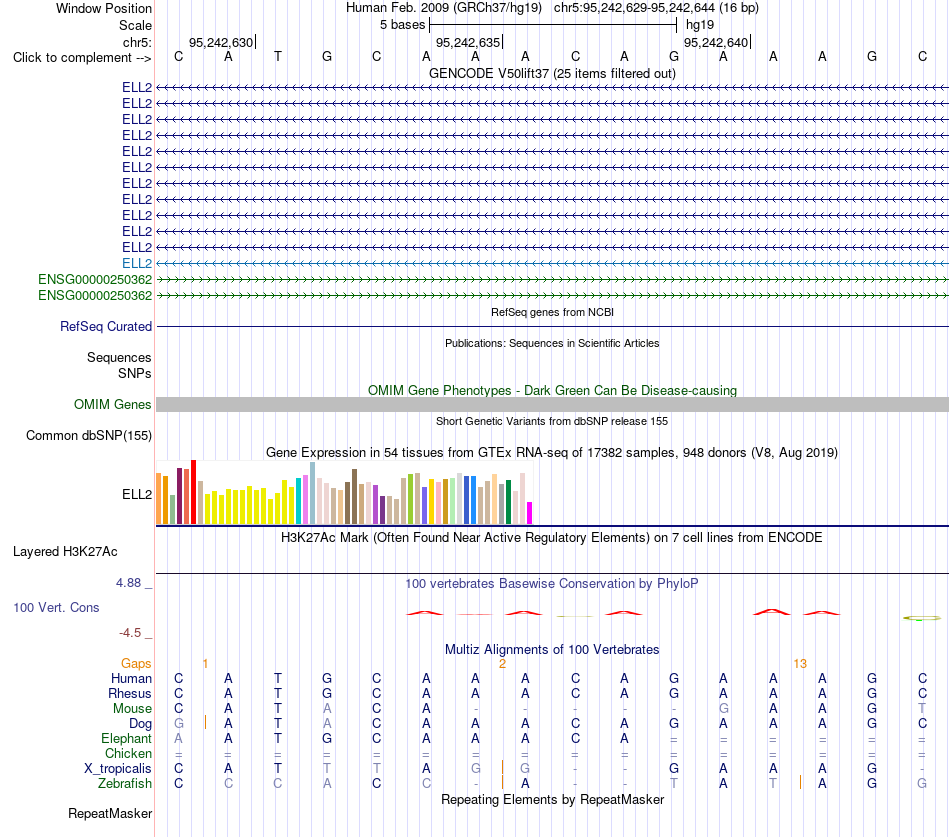The height and width of the screenshot is (837, 950).
Task: Open the Layered H3K27Ac track label
Action: (65, 552)
